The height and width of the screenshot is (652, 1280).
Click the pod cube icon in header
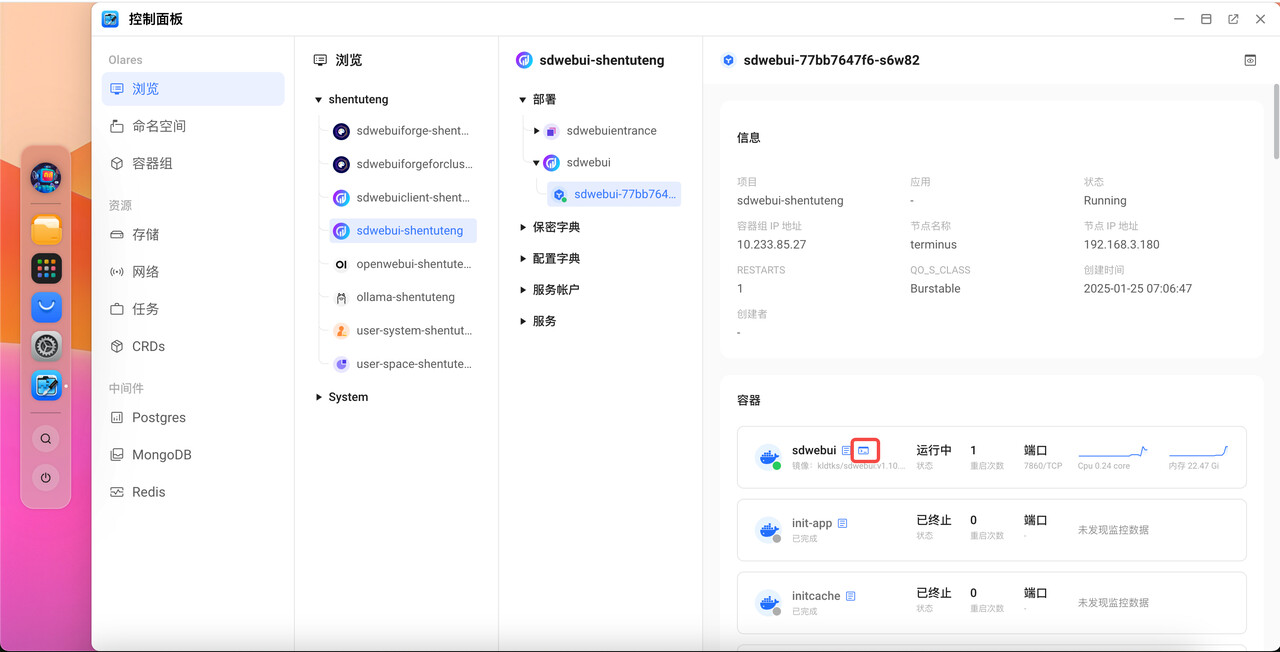(728, 60)
